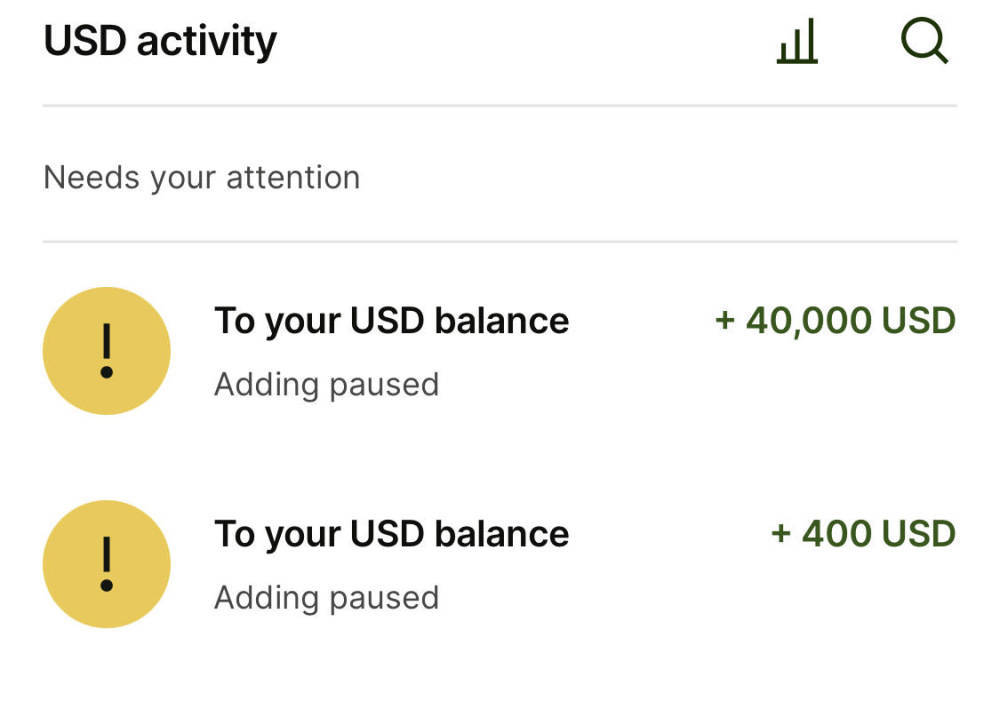
Task: Click yellow warning icon beside 400 USD transaction
Action: (x=106, y=564)
